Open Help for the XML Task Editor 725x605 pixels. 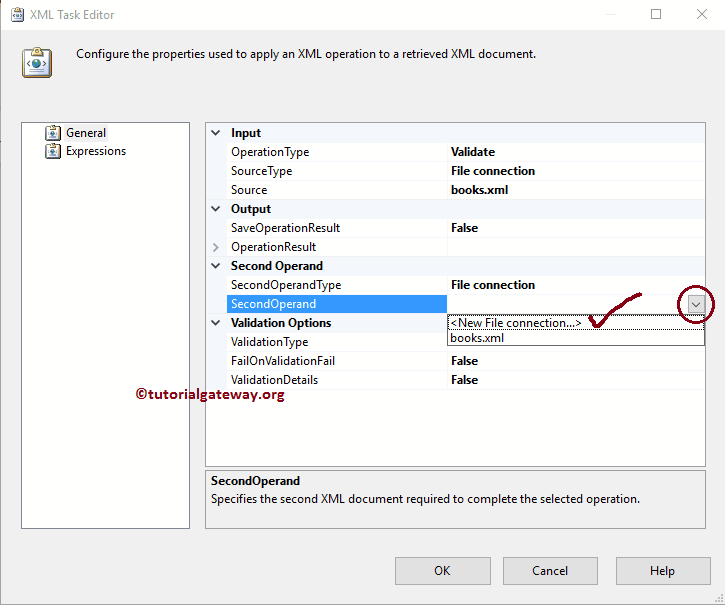click(663, 571)
